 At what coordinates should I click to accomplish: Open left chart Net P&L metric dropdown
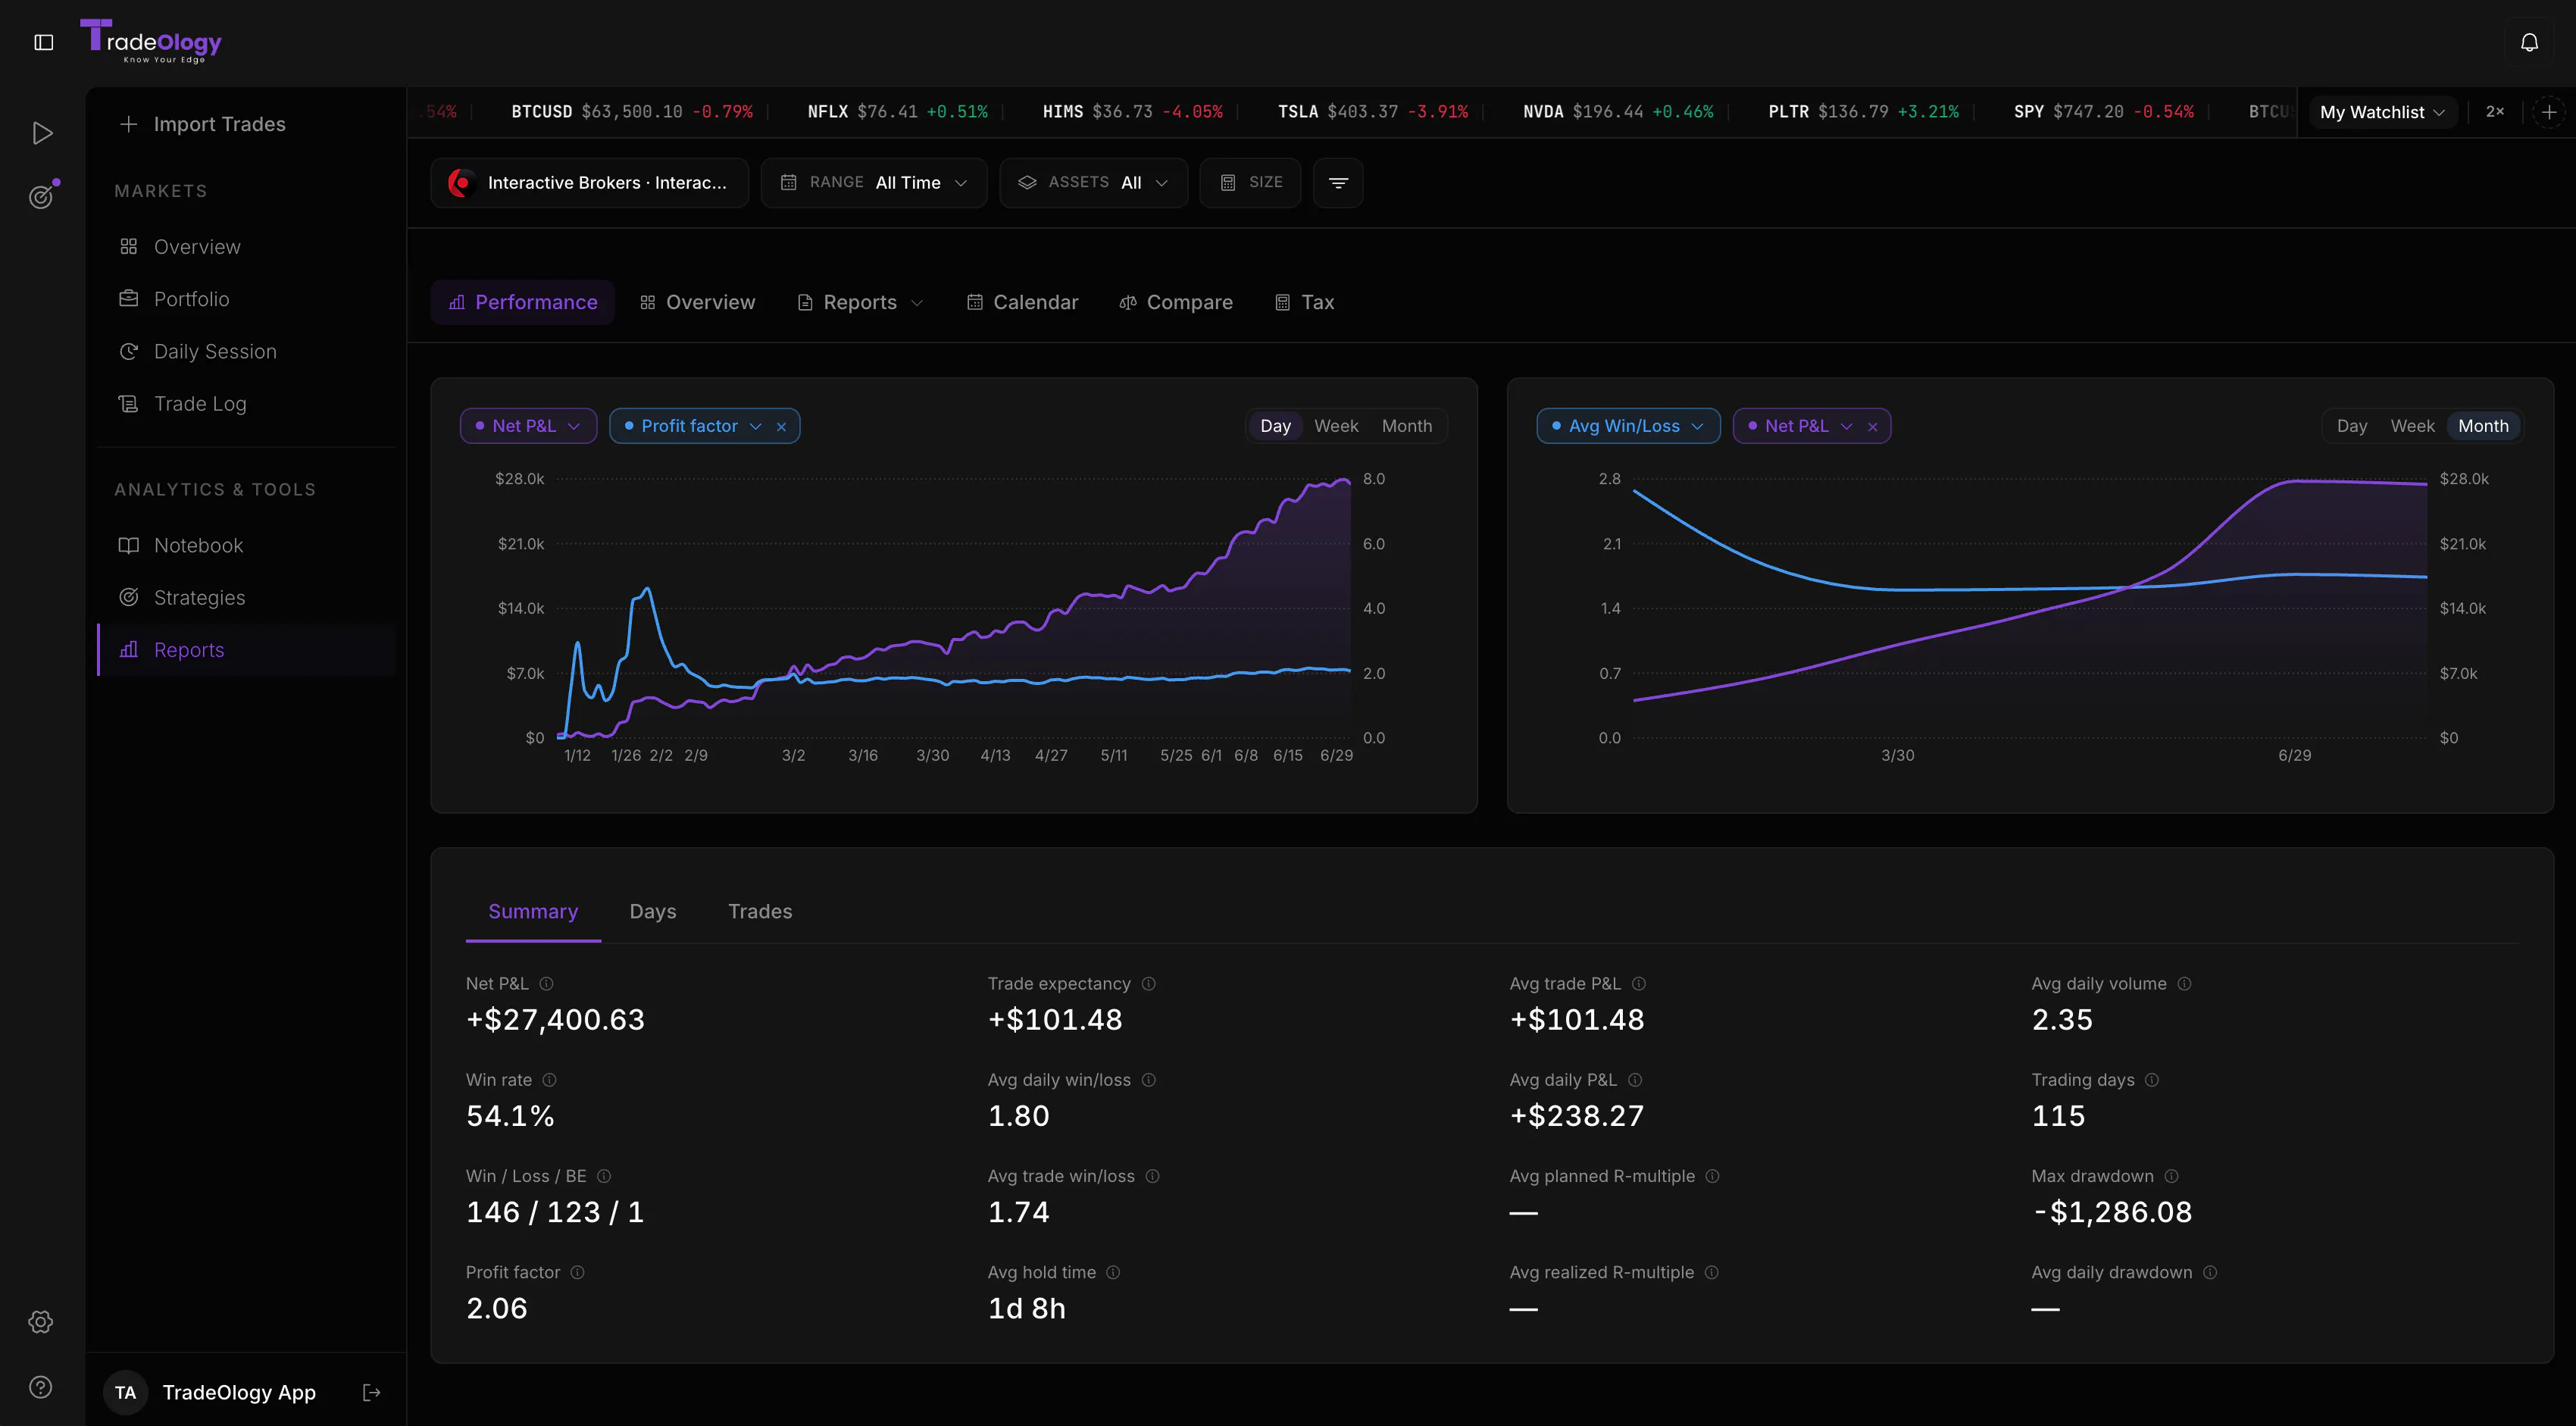(528, 426)
